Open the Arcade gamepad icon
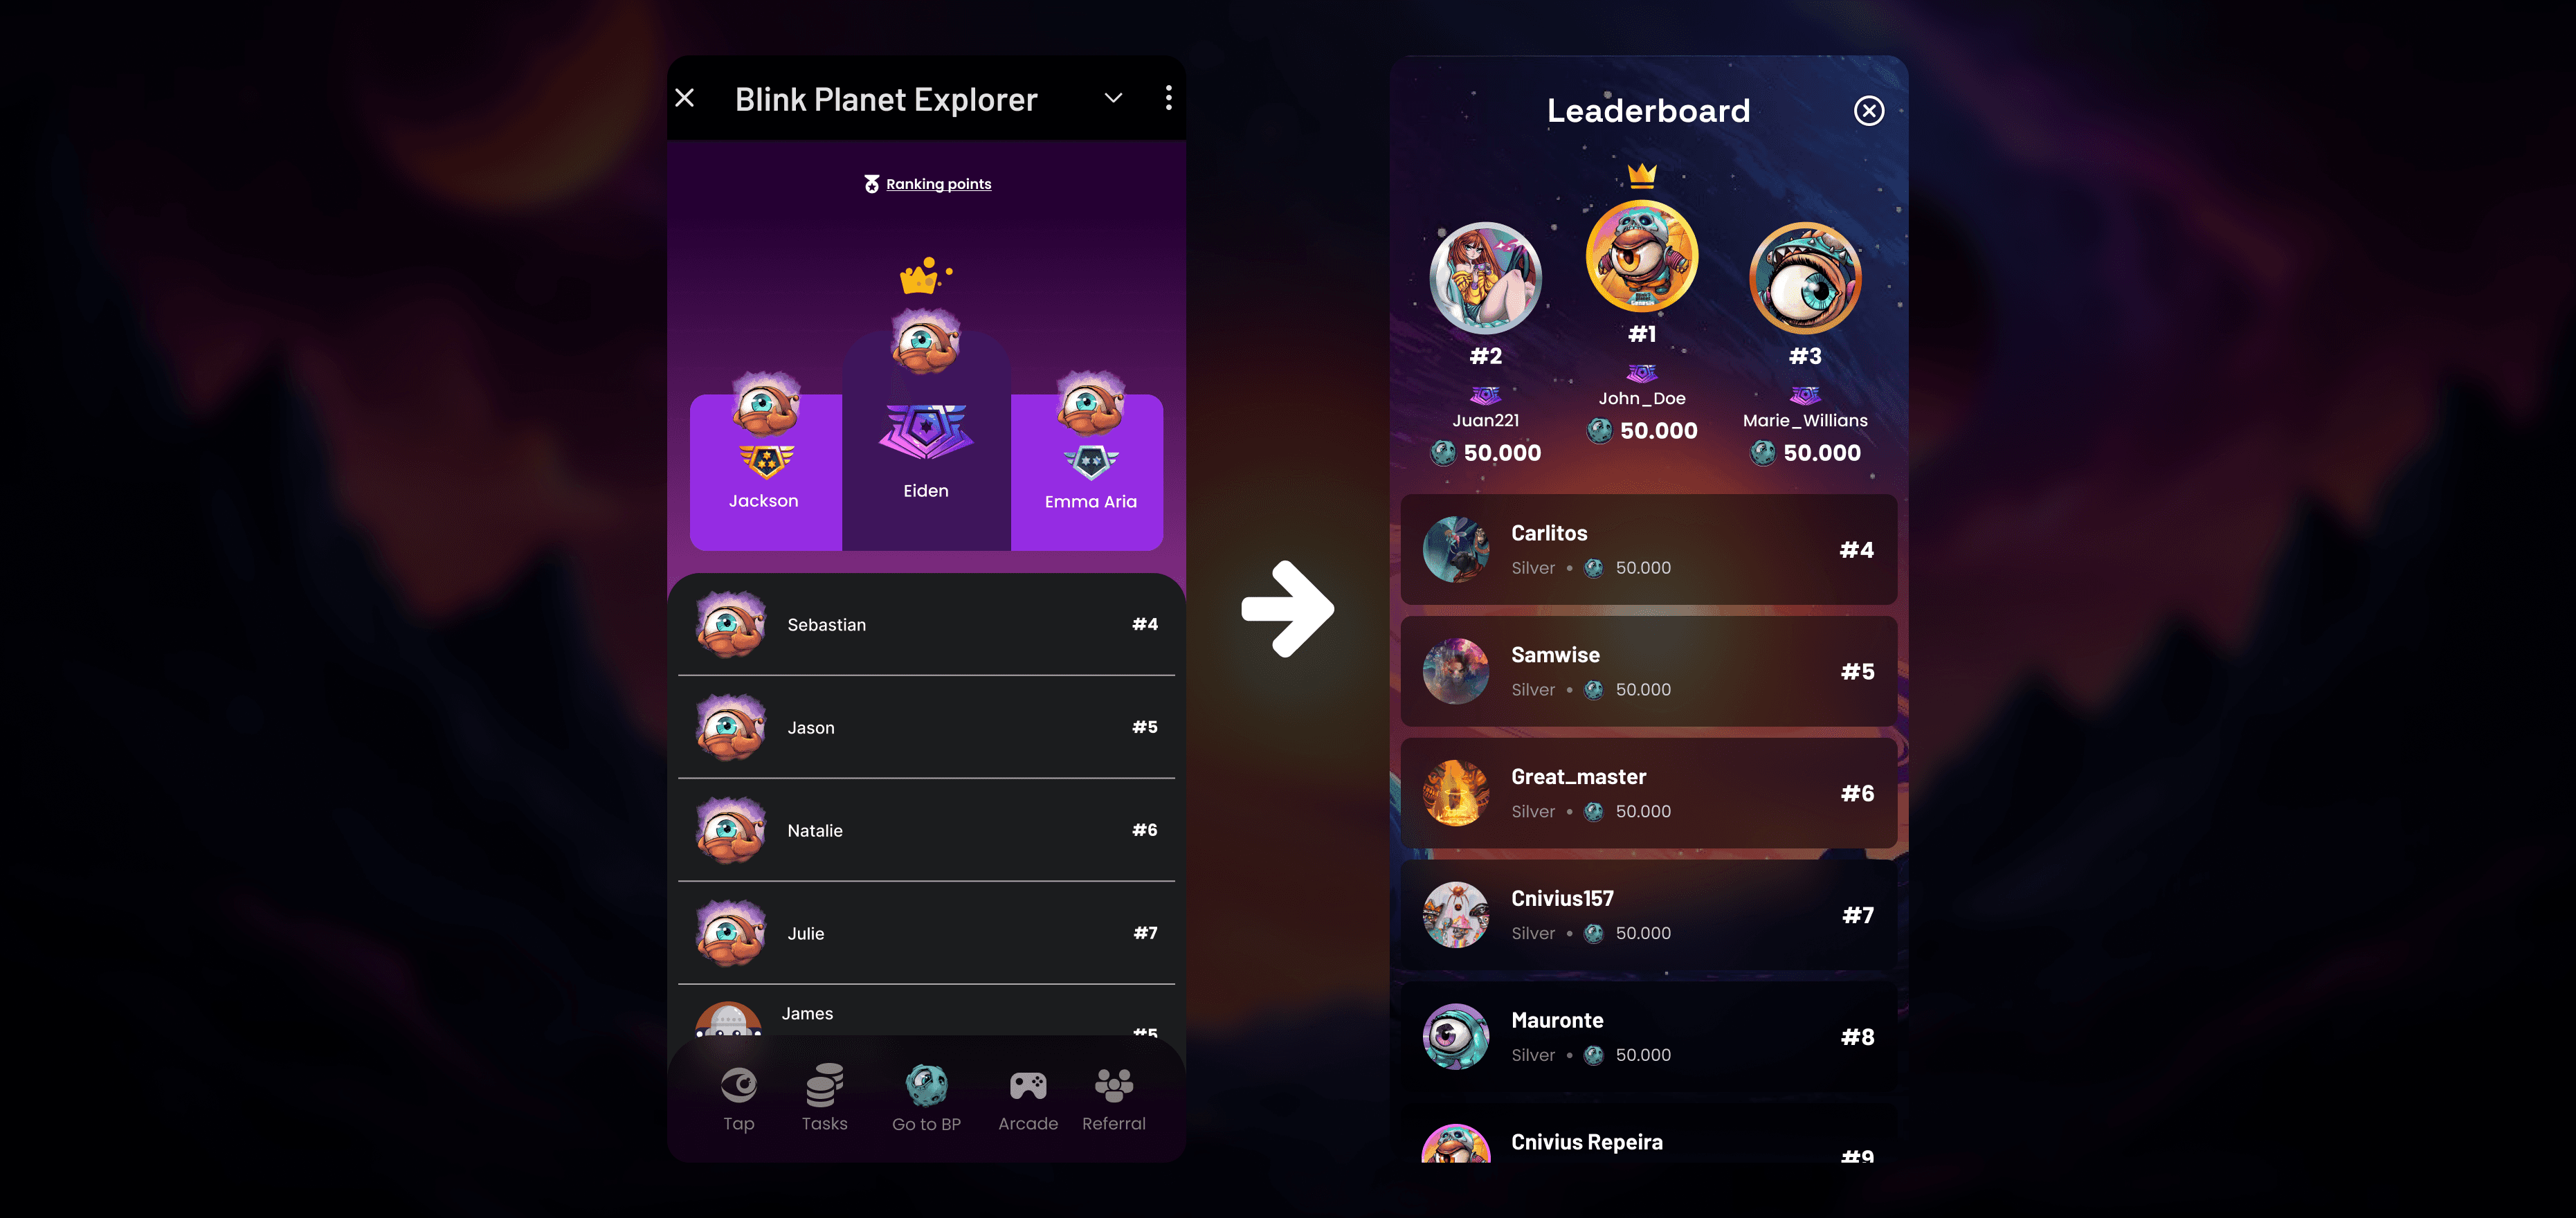Viewport: 2576px width, 1218px height. tap(1028, 1085)
